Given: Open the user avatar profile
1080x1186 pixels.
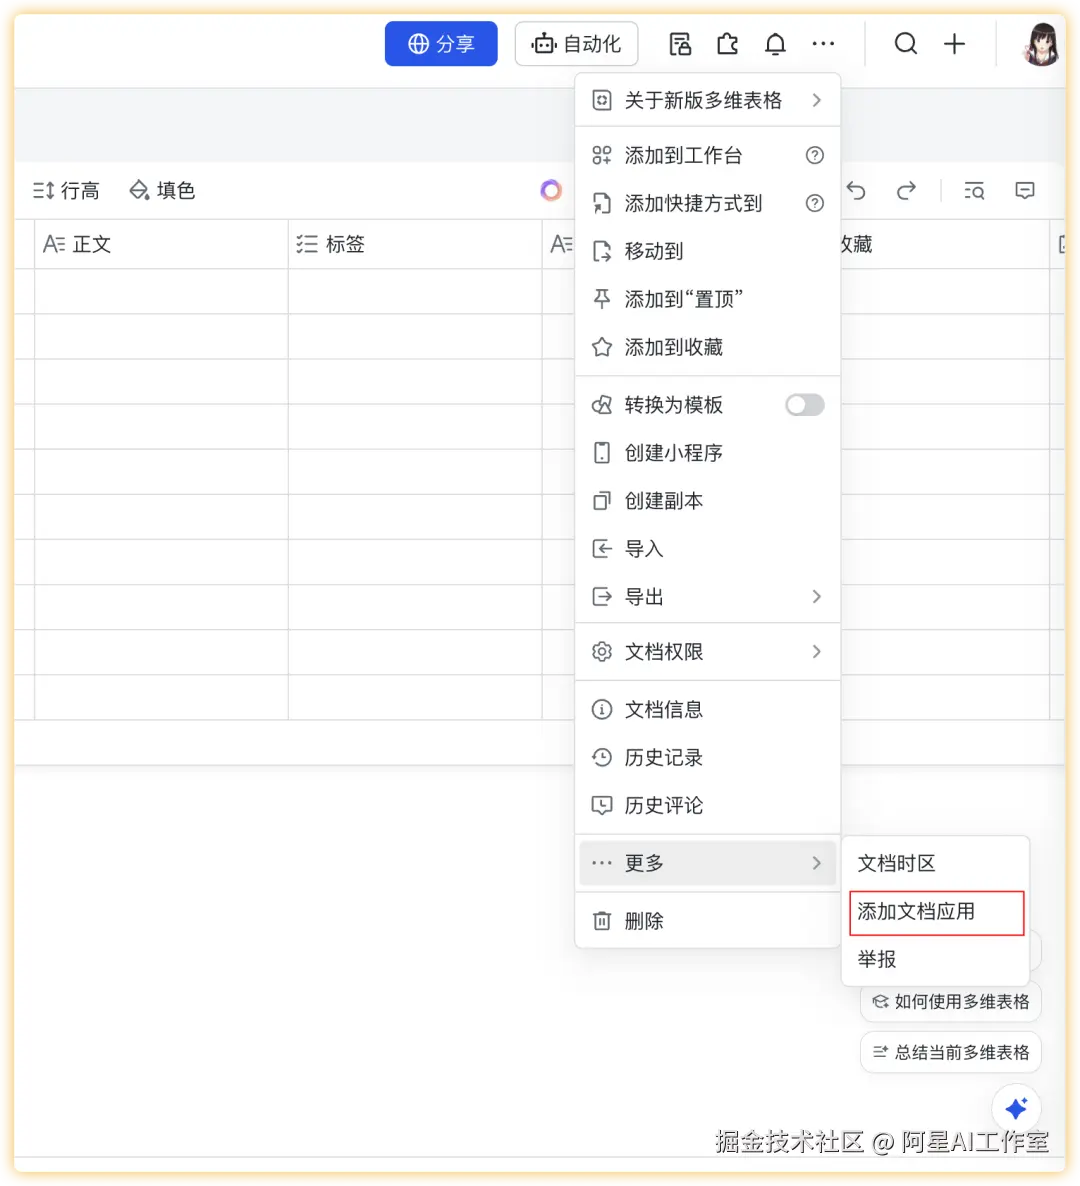Looking at the screenshot, I should (x=1041, y=44).
